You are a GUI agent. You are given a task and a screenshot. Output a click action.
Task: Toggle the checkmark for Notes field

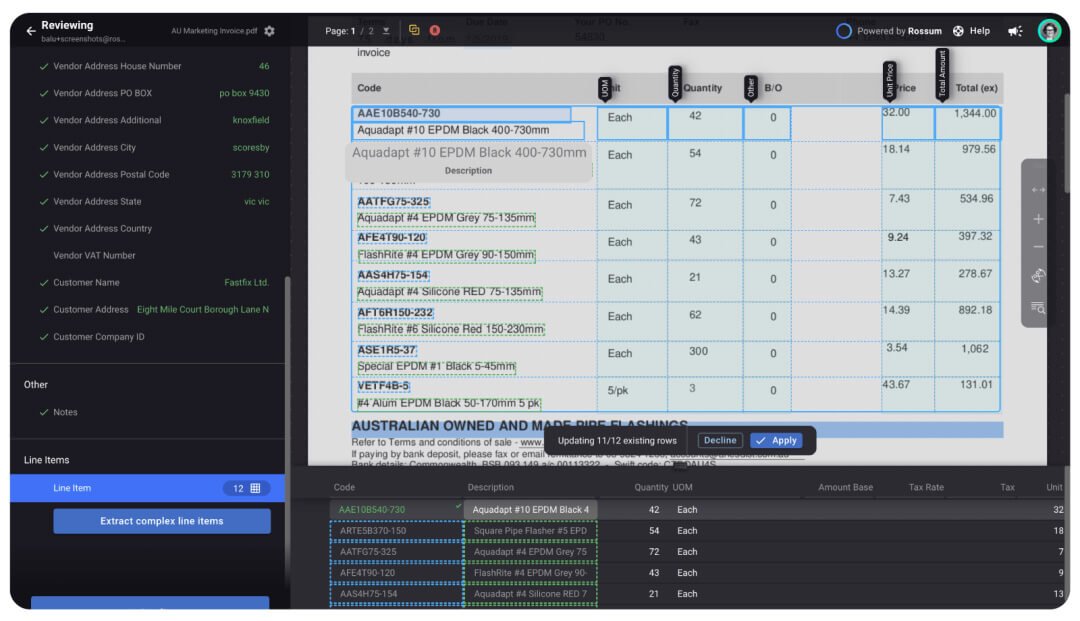pyautogui.click(x=43, y=412)
